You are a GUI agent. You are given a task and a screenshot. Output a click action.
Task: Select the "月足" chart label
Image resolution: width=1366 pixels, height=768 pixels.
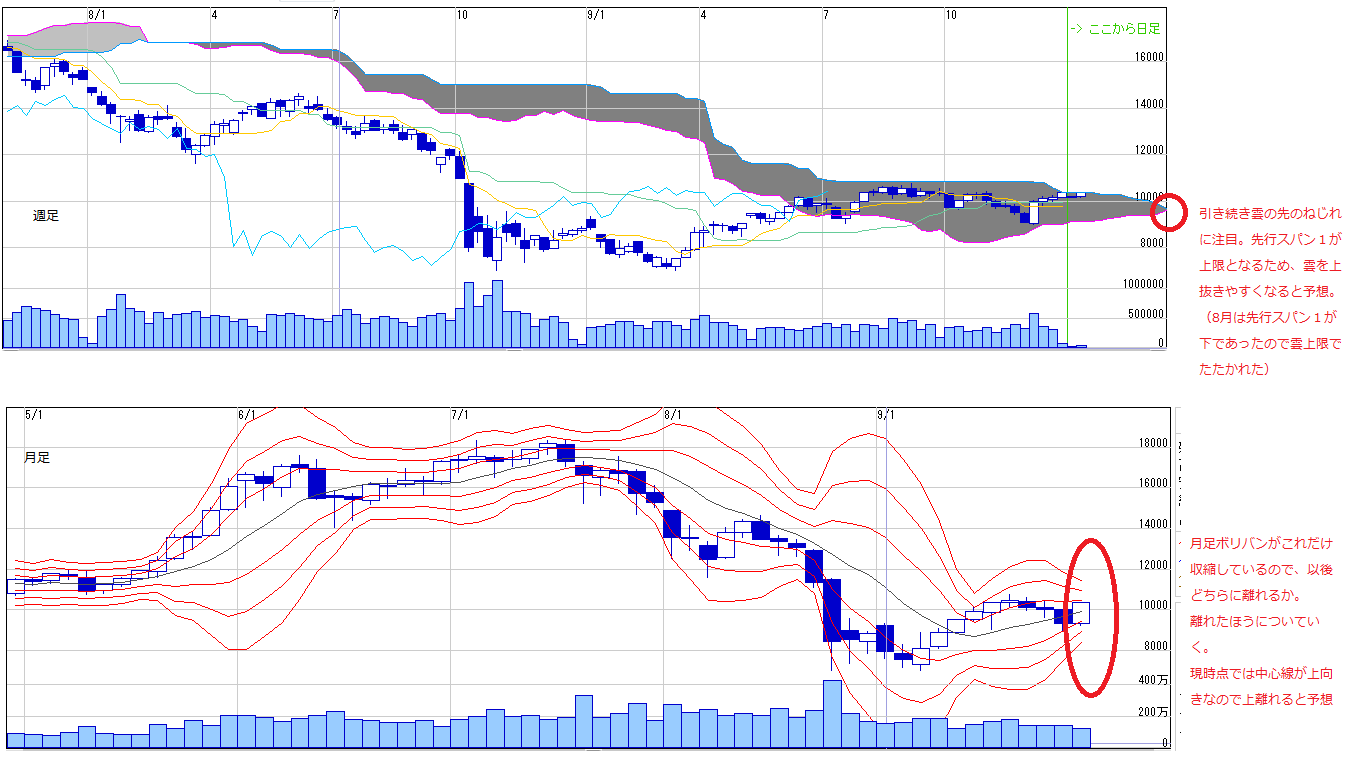[x=36, y=457]
